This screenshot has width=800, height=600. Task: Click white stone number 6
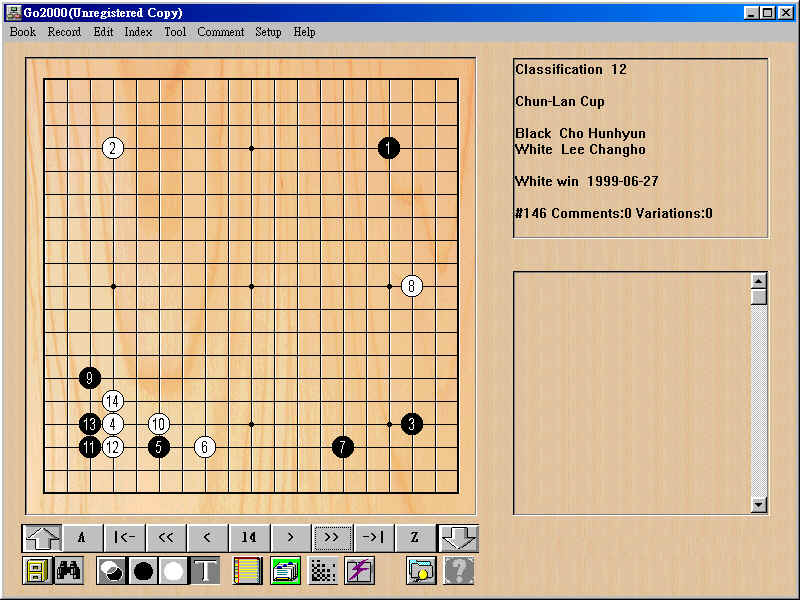(x=205, y=447)
